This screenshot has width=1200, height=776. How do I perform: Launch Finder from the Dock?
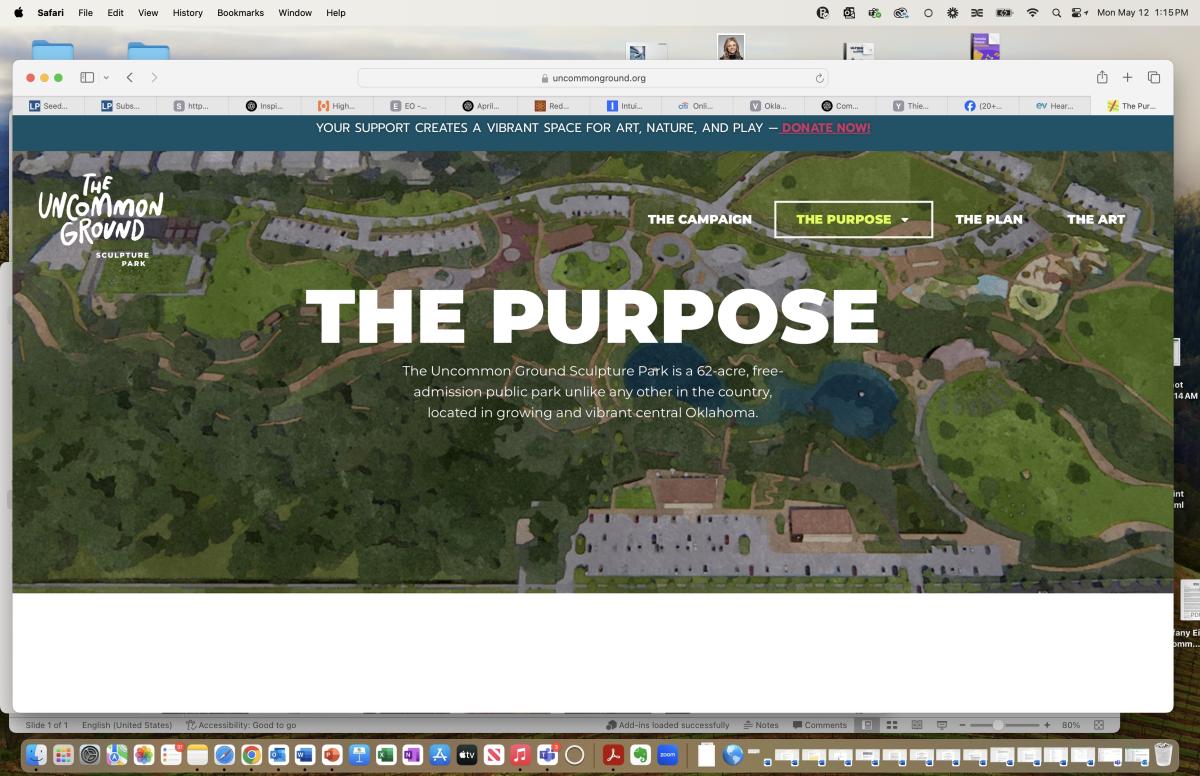coord(37,755)
